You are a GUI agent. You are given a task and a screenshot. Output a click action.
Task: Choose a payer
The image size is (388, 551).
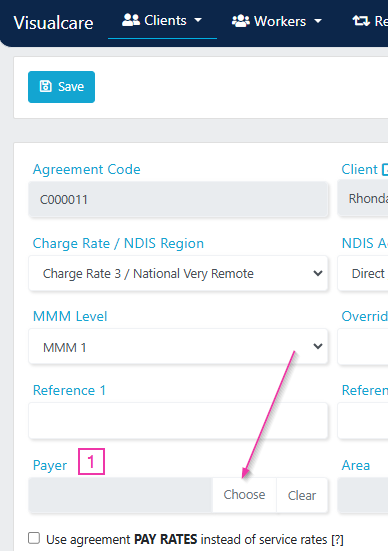(244, 495)
